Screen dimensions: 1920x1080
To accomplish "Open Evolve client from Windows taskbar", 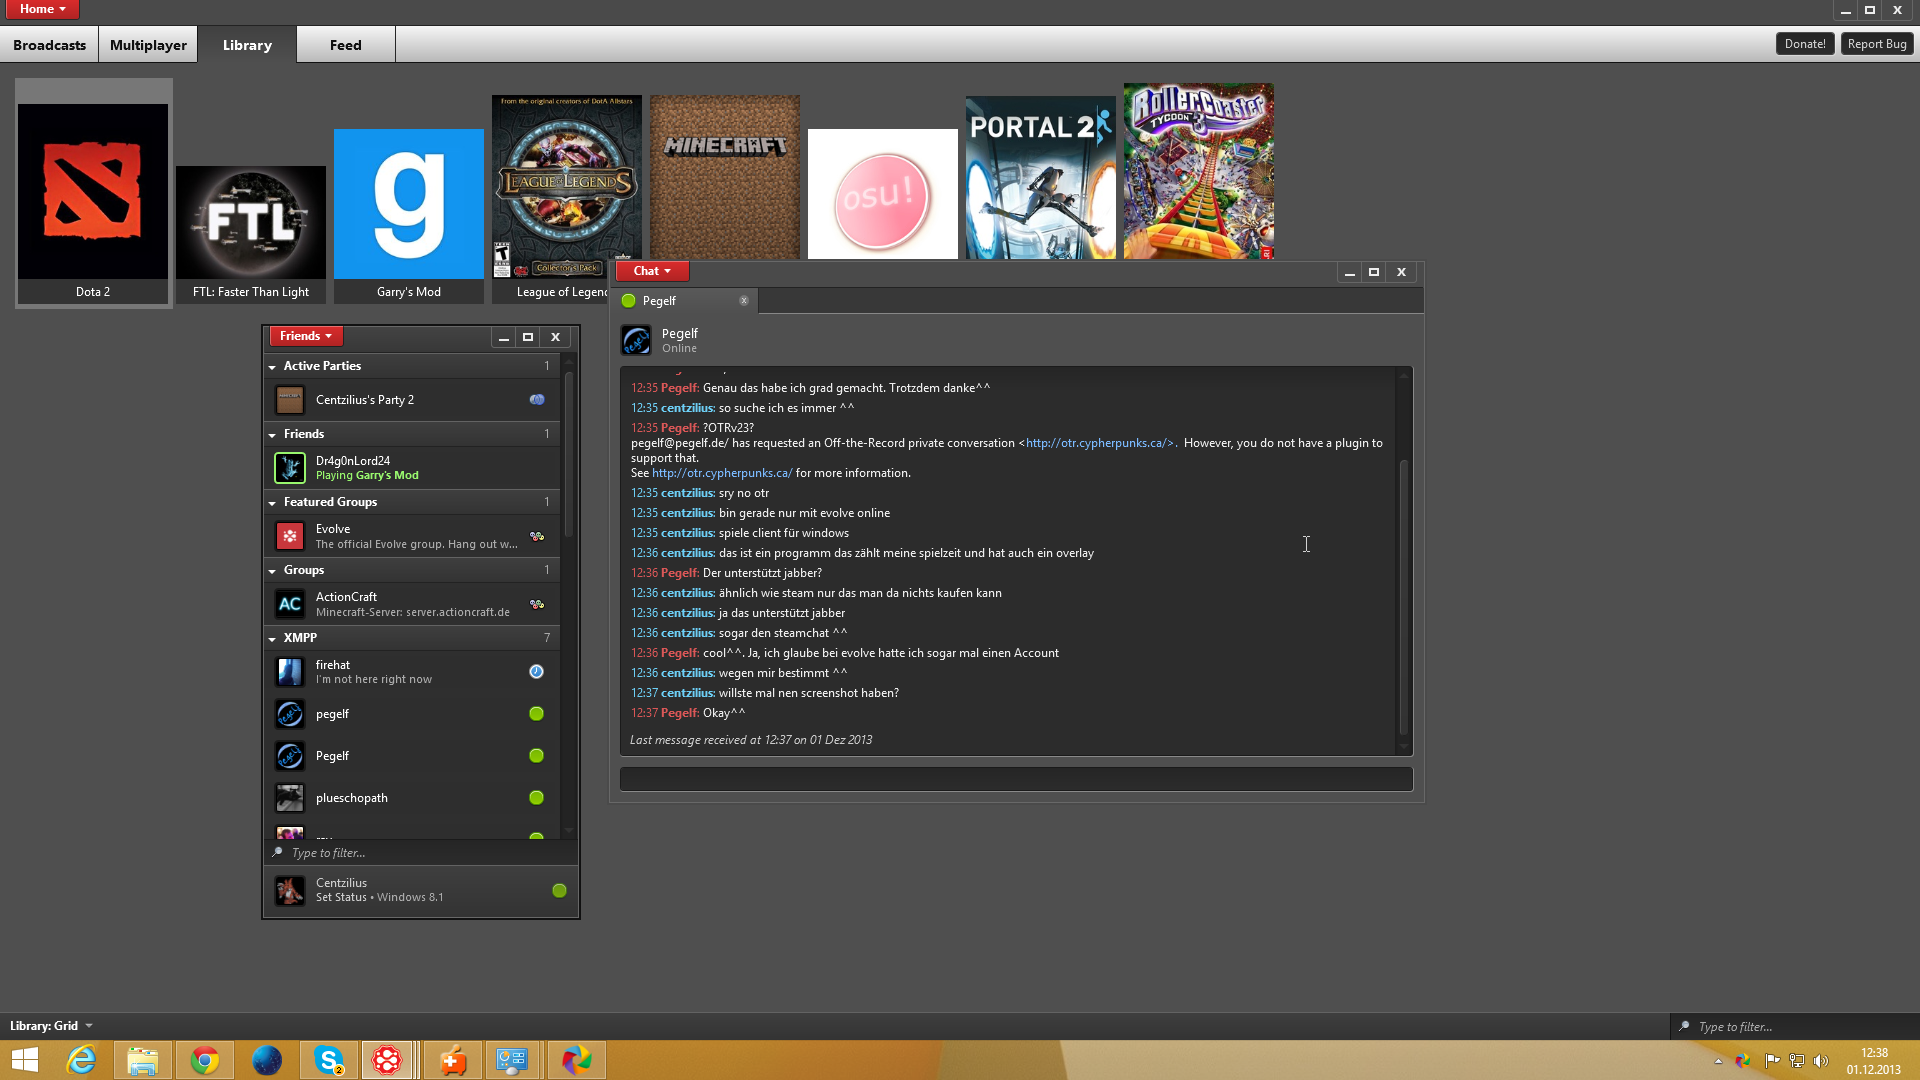I will (x=387, y=1060).
